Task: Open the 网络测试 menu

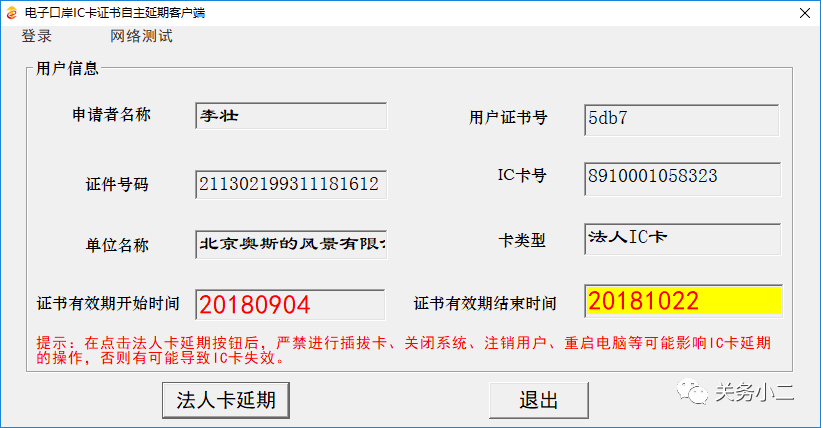Action: 141,36
